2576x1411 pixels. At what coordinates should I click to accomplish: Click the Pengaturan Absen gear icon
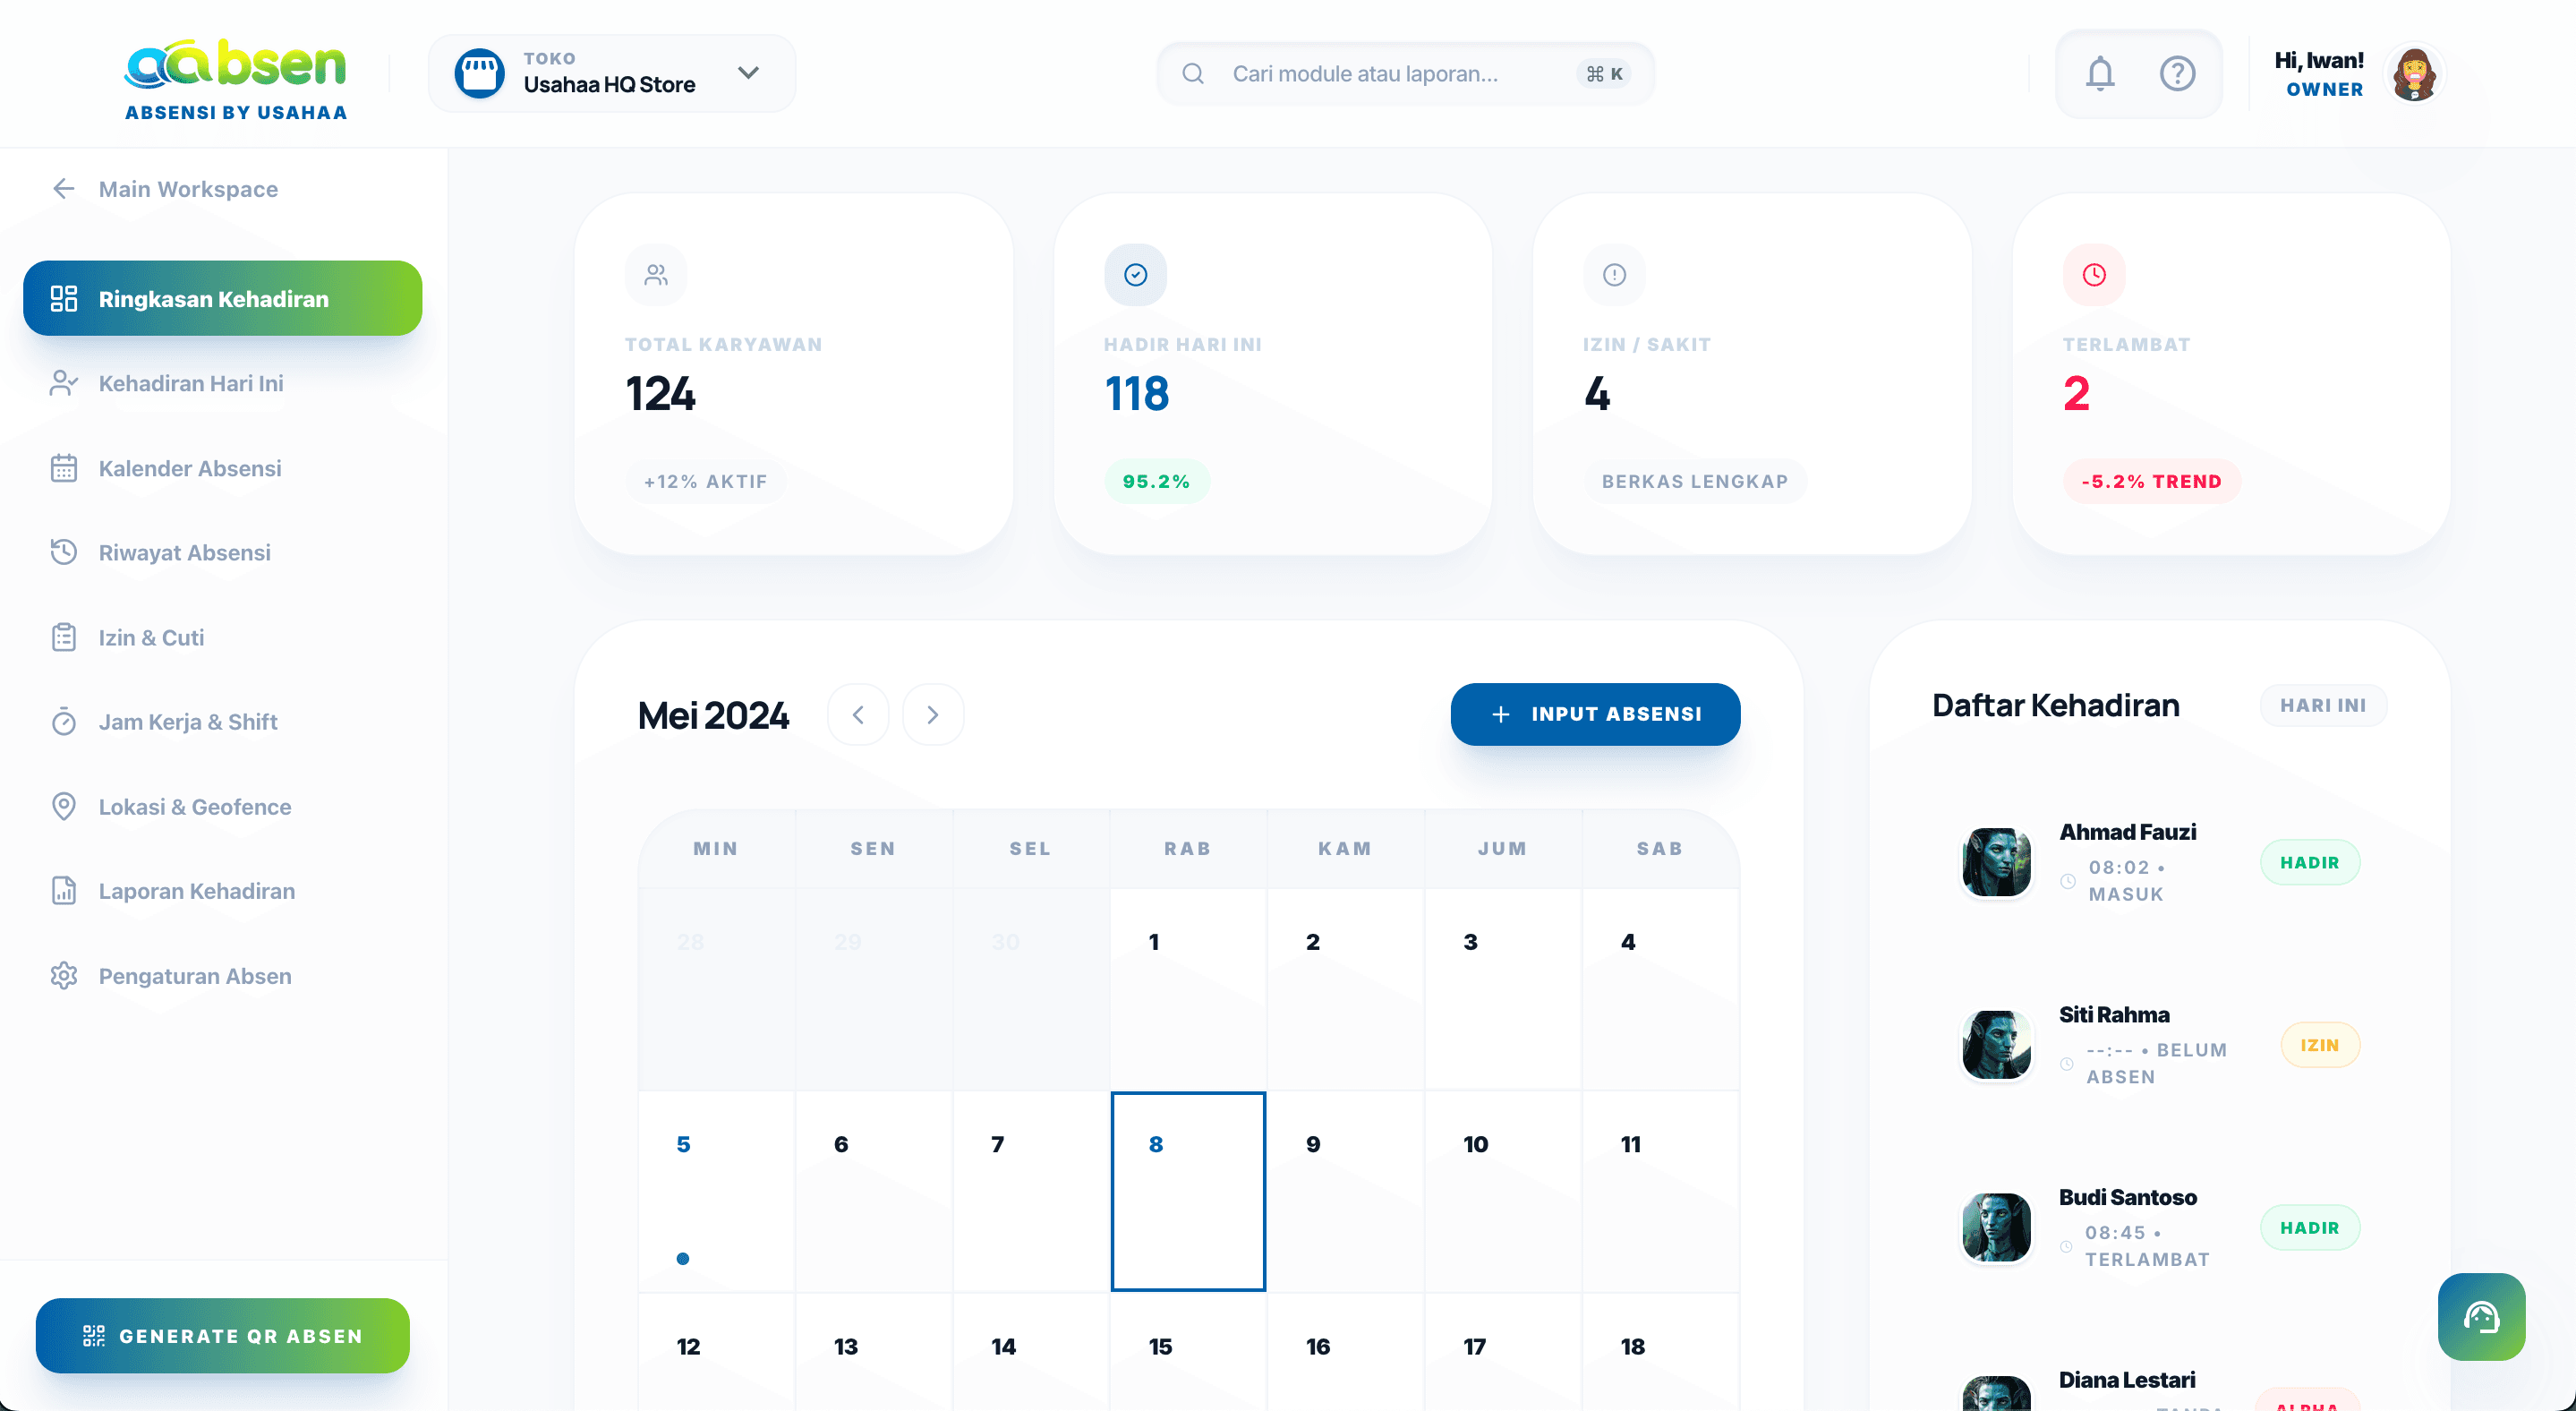[x=64, y=975]
